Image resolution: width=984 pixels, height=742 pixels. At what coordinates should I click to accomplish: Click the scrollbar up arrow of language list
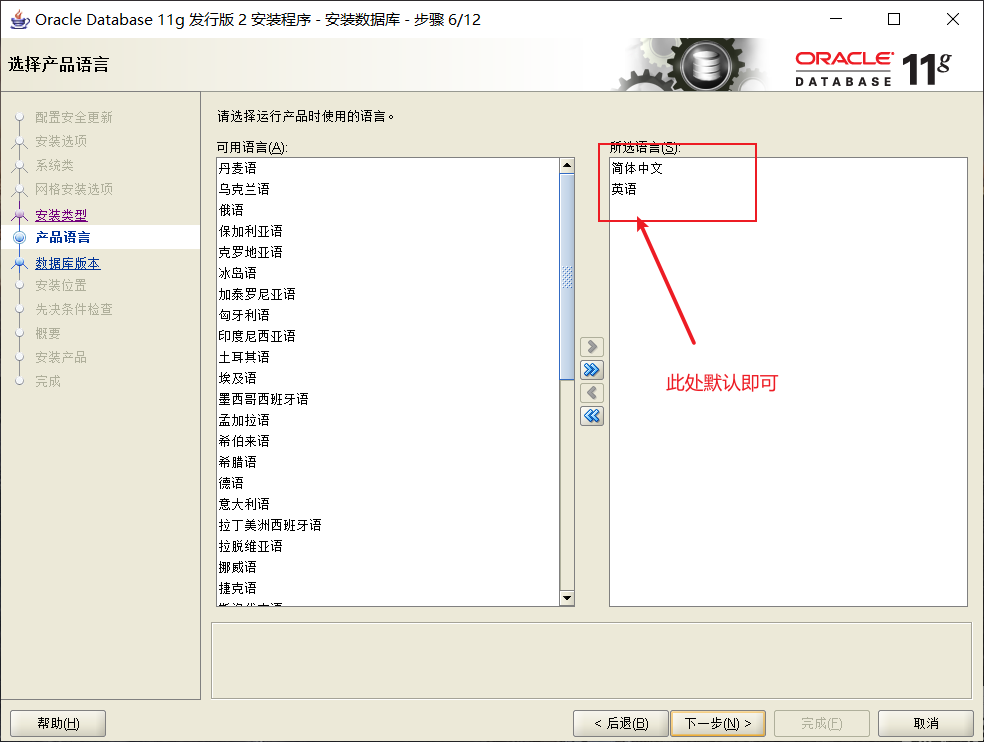(x=567, y=166)
